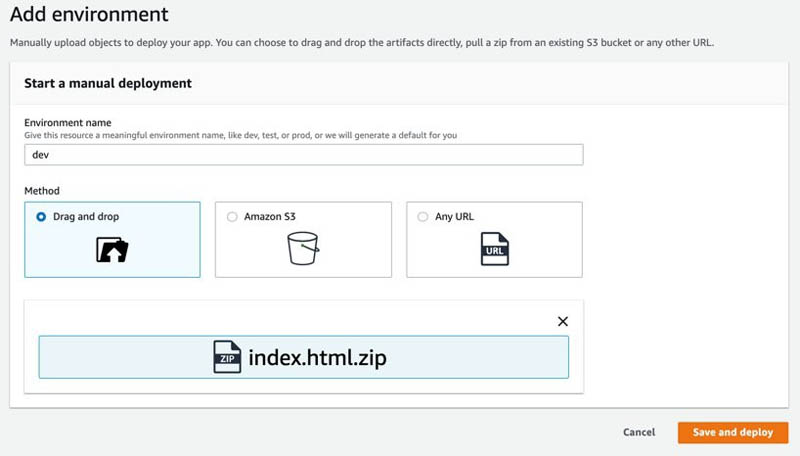The image size is (800, 456).
Task: Click the Method label
Action: tap(42, 191)
